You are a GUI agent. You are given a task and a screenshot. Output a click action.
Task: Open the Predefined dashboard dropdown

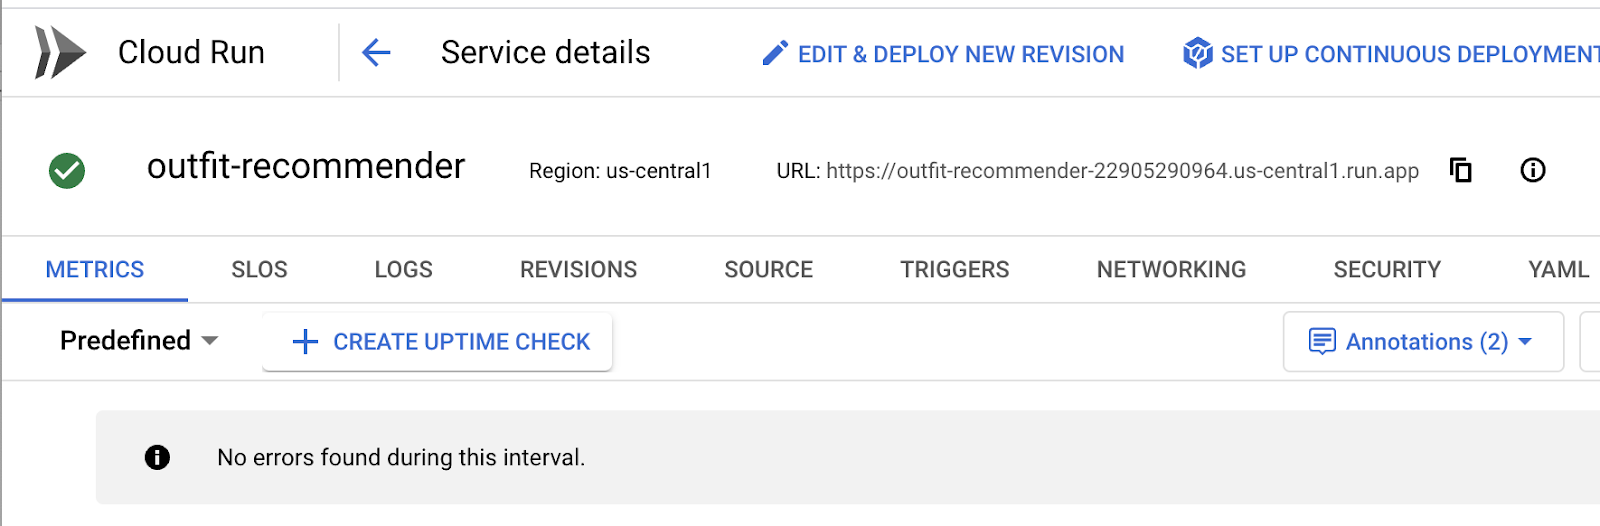[x=139, y=341]
